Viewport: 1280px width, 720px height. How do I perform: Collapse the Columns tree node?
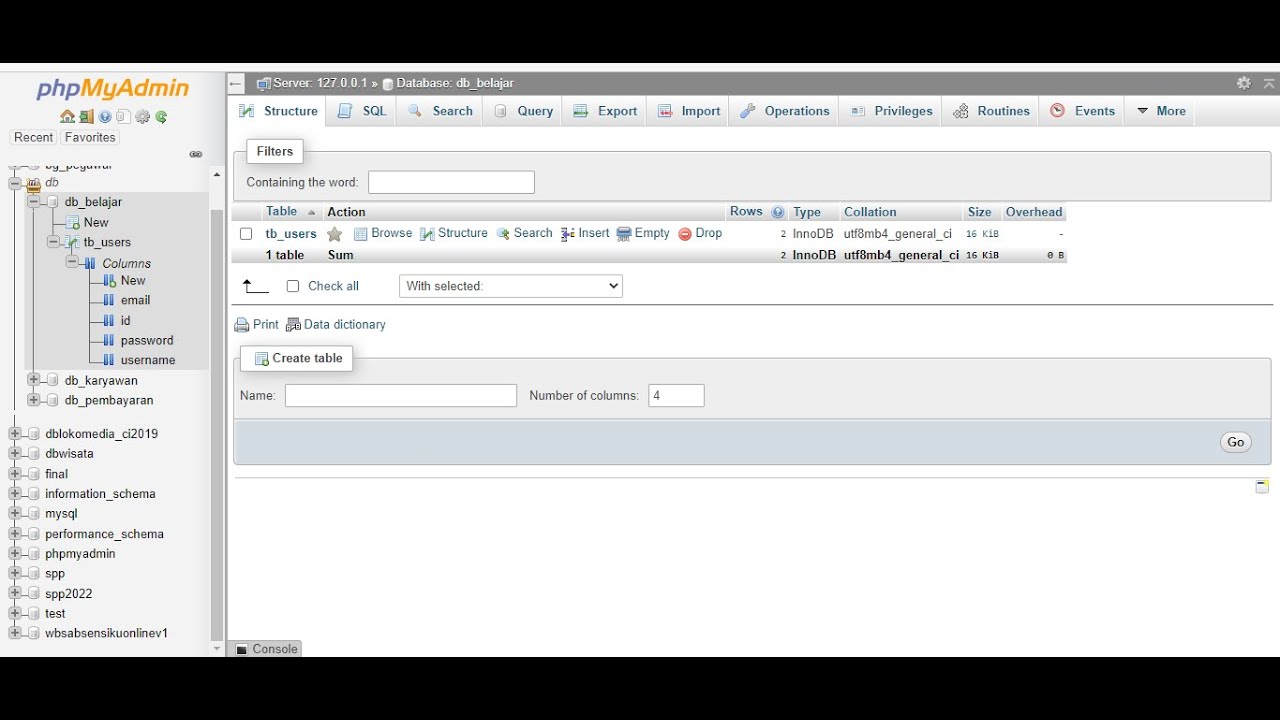tap(72, 263)
